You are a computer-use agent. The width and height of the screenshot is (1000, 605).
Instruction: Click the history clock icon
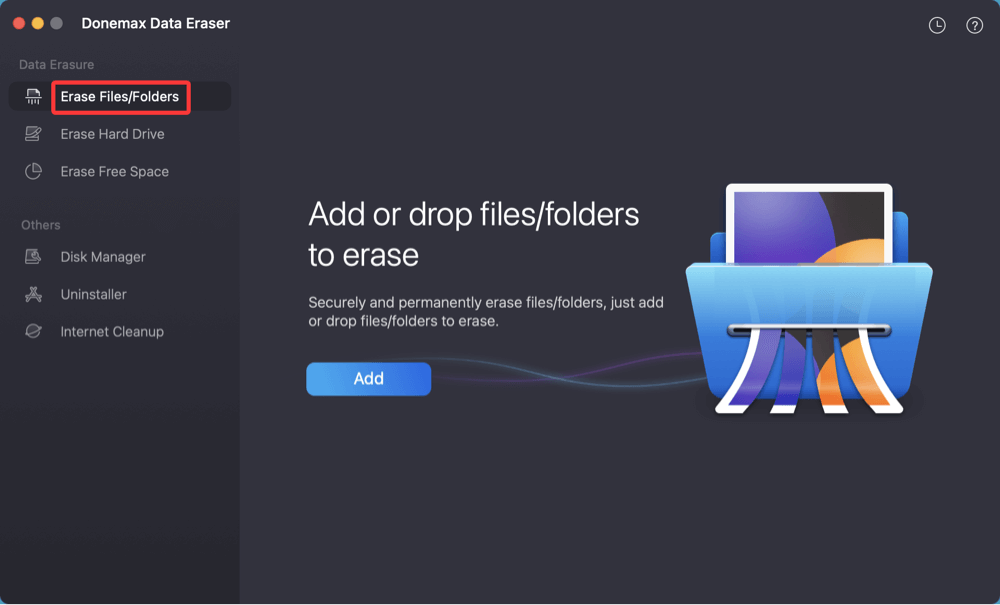tap(937, 25)
